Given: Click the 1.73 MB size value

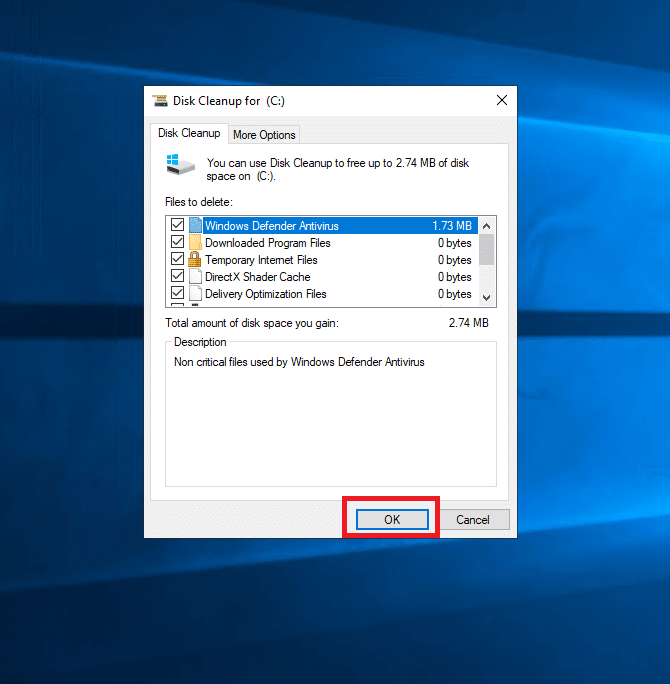Looking at the screenshot, I should click(452, 226).
